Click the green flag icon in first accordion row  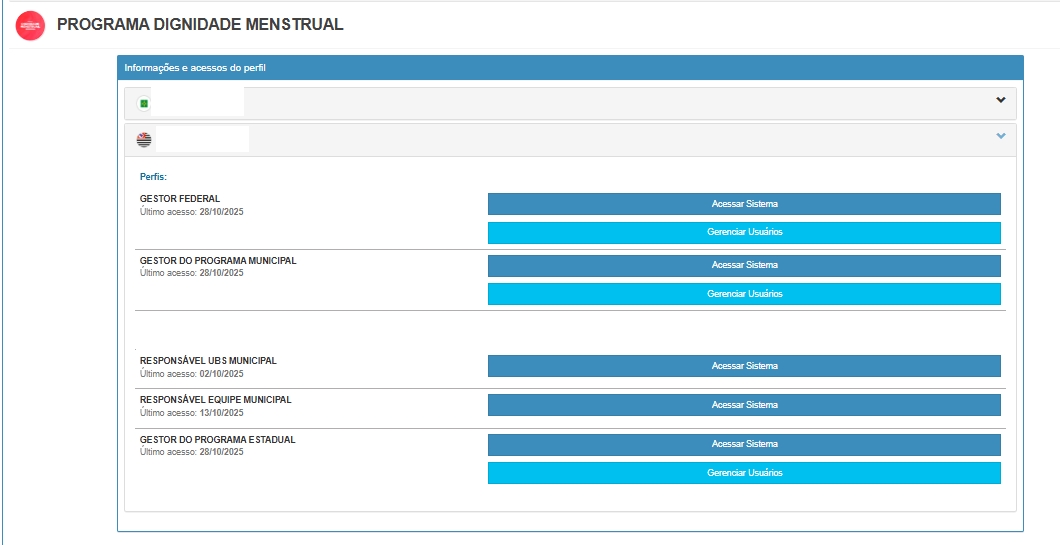point(143,103)
